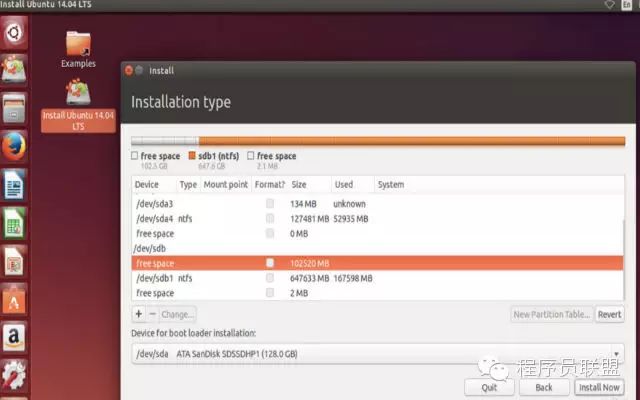Click the Used column header
The image size is (640, 400).
pyautogui.click(x=353, y=184)
